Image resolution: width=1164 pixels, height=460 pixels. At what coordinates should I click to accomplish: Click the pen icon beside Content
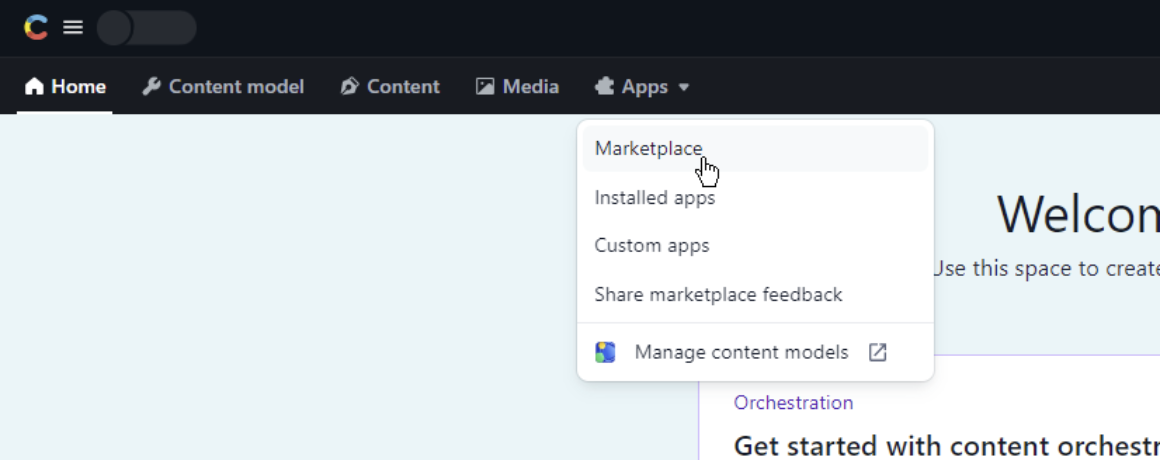click(x=350, y=87)
